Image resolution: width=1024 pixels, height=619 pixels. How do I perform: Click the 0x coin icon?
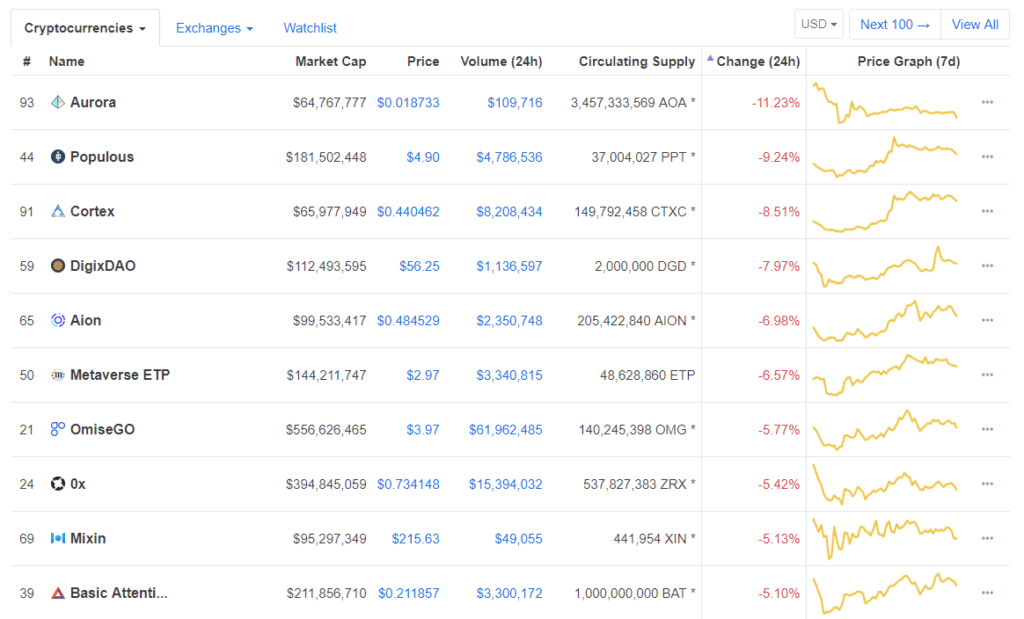58,484
